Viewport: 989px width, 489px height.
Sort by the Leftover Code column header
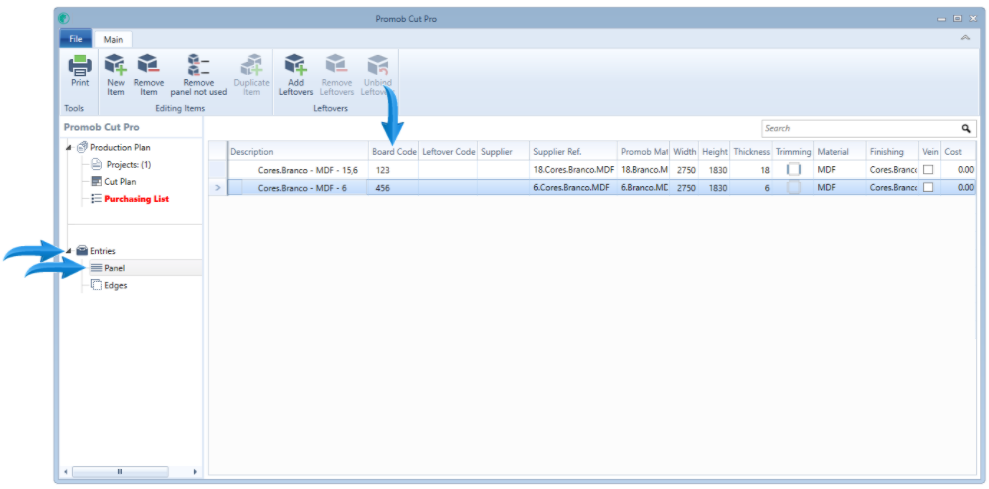click(x=448, y=152)
